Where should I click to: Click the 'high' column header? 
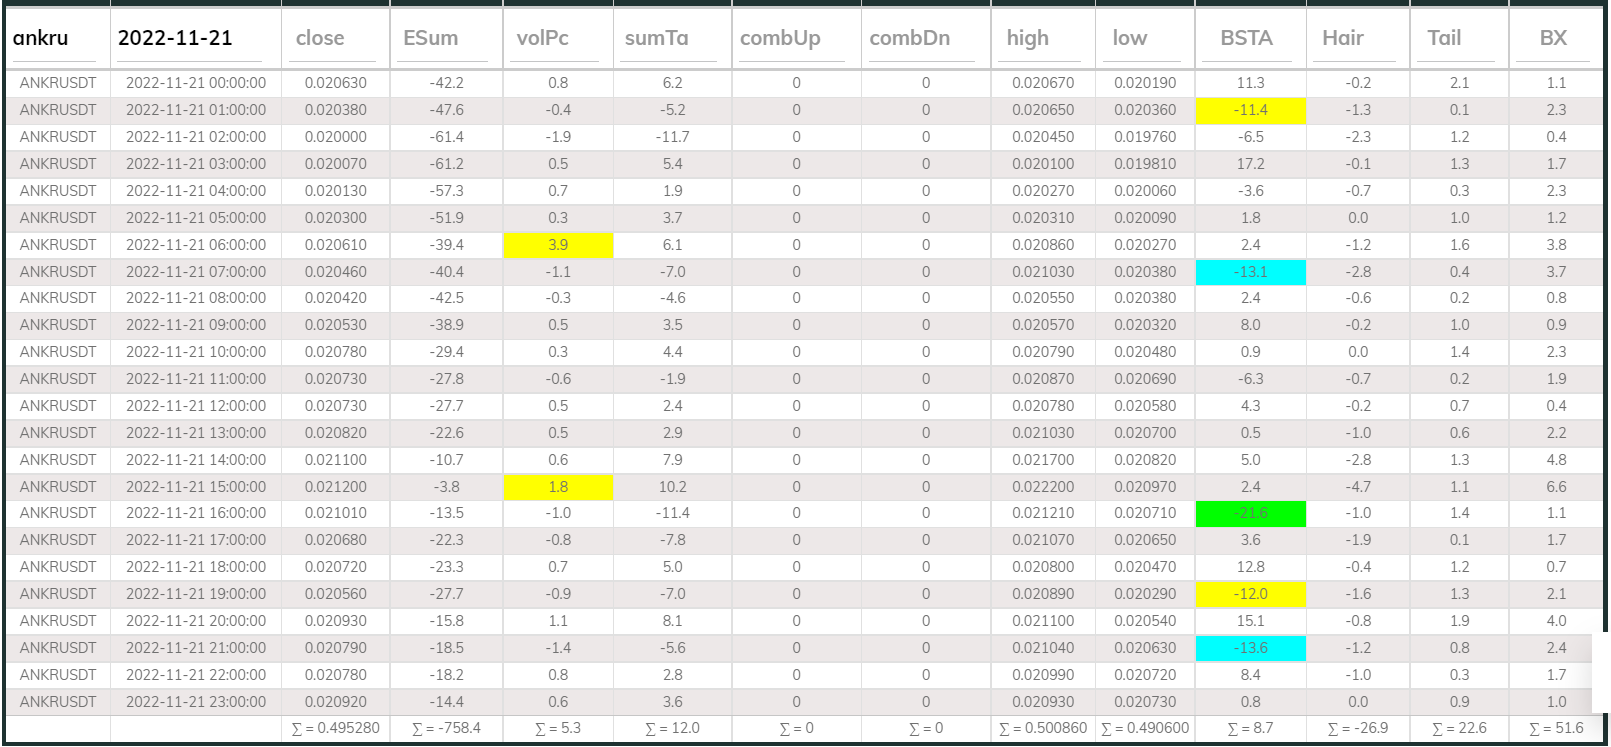[x=1028, y=38]
